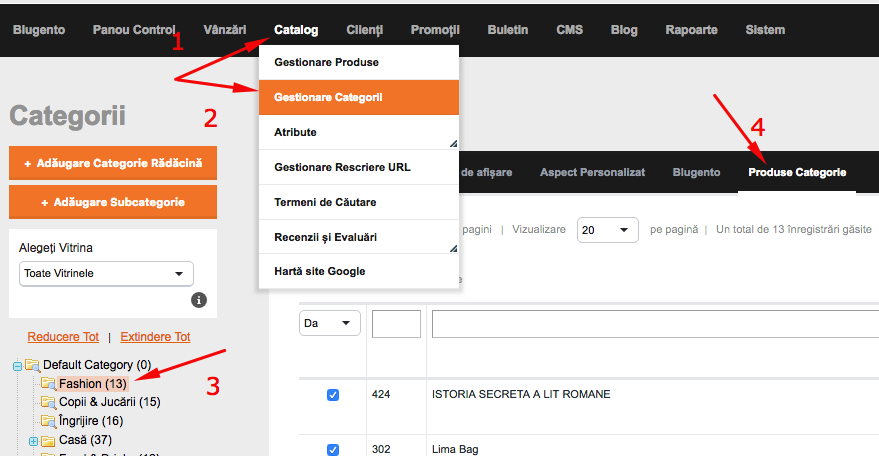879x456 pixels.
Task: Click the info icon below Toate Vitrinele
Action: (x=199, y=300)
